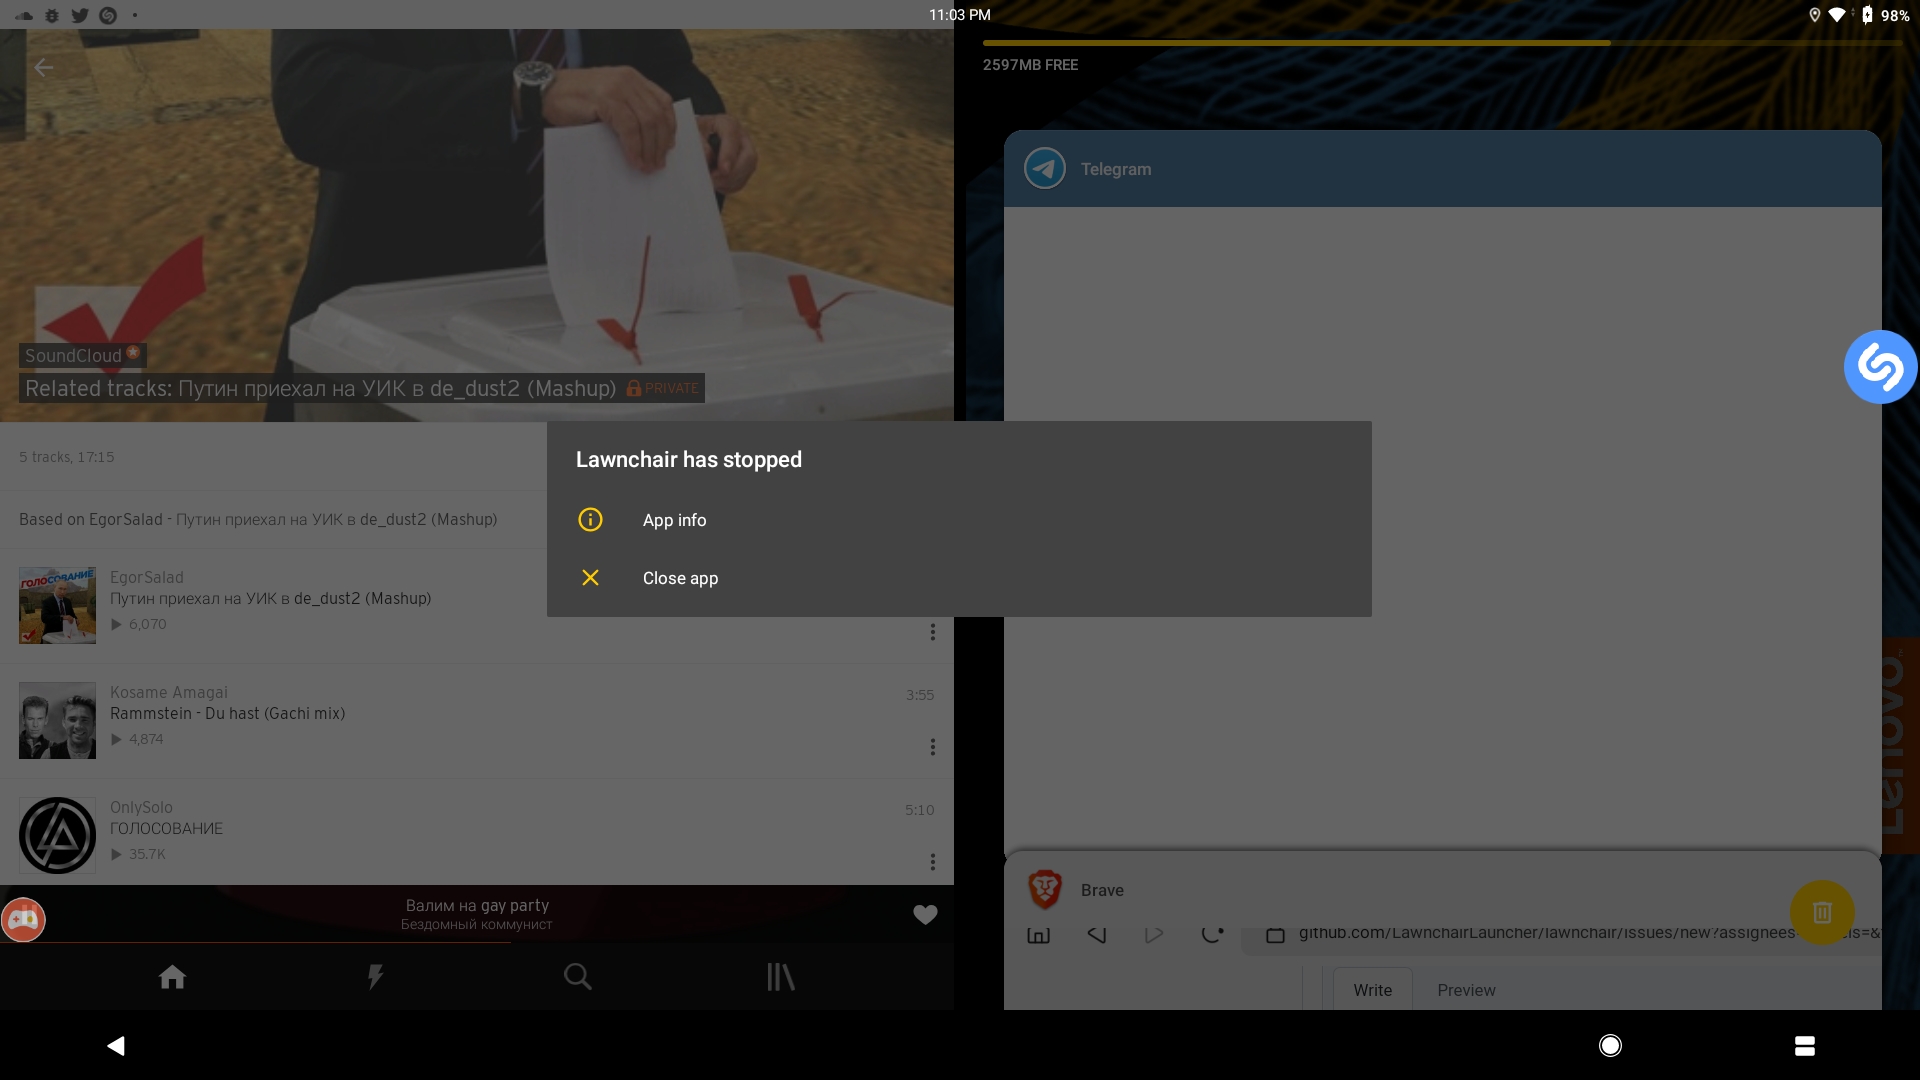
Task: Open mini player Валим на gay party
Action: [477, 914]
